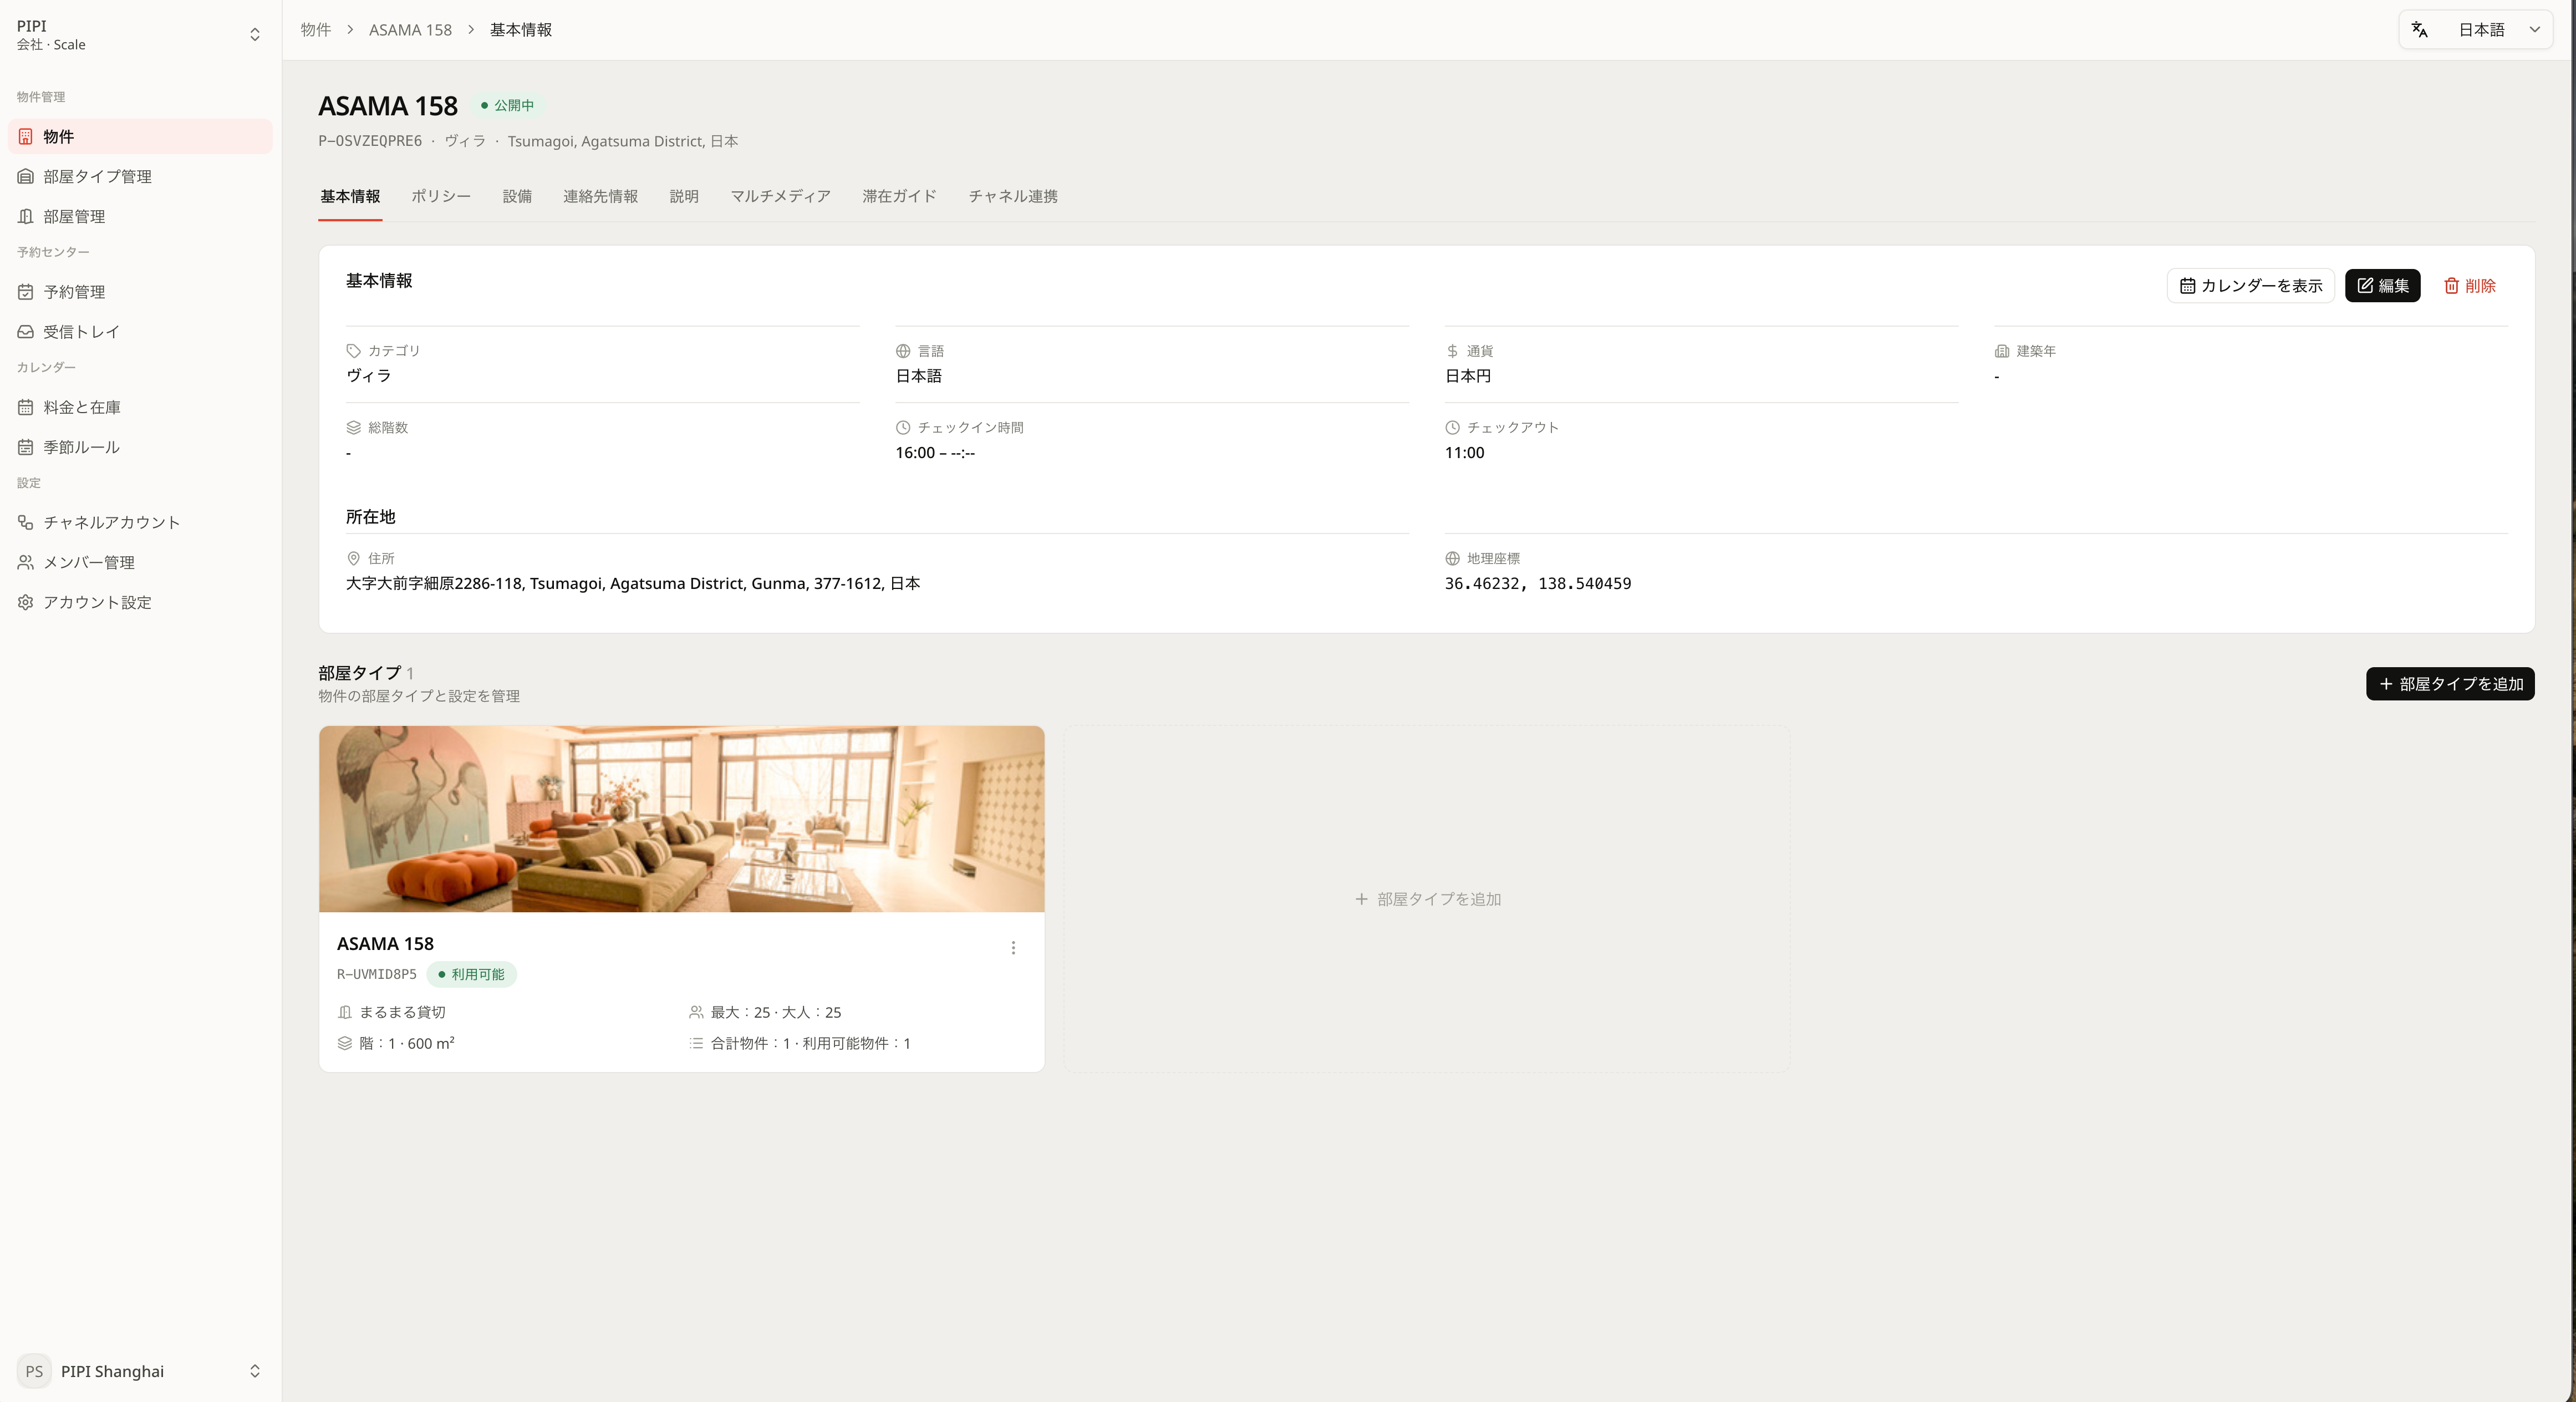Select the 基本情報 tab
Viewport: 2576px width, 1402px height.
tap(350, 196)
